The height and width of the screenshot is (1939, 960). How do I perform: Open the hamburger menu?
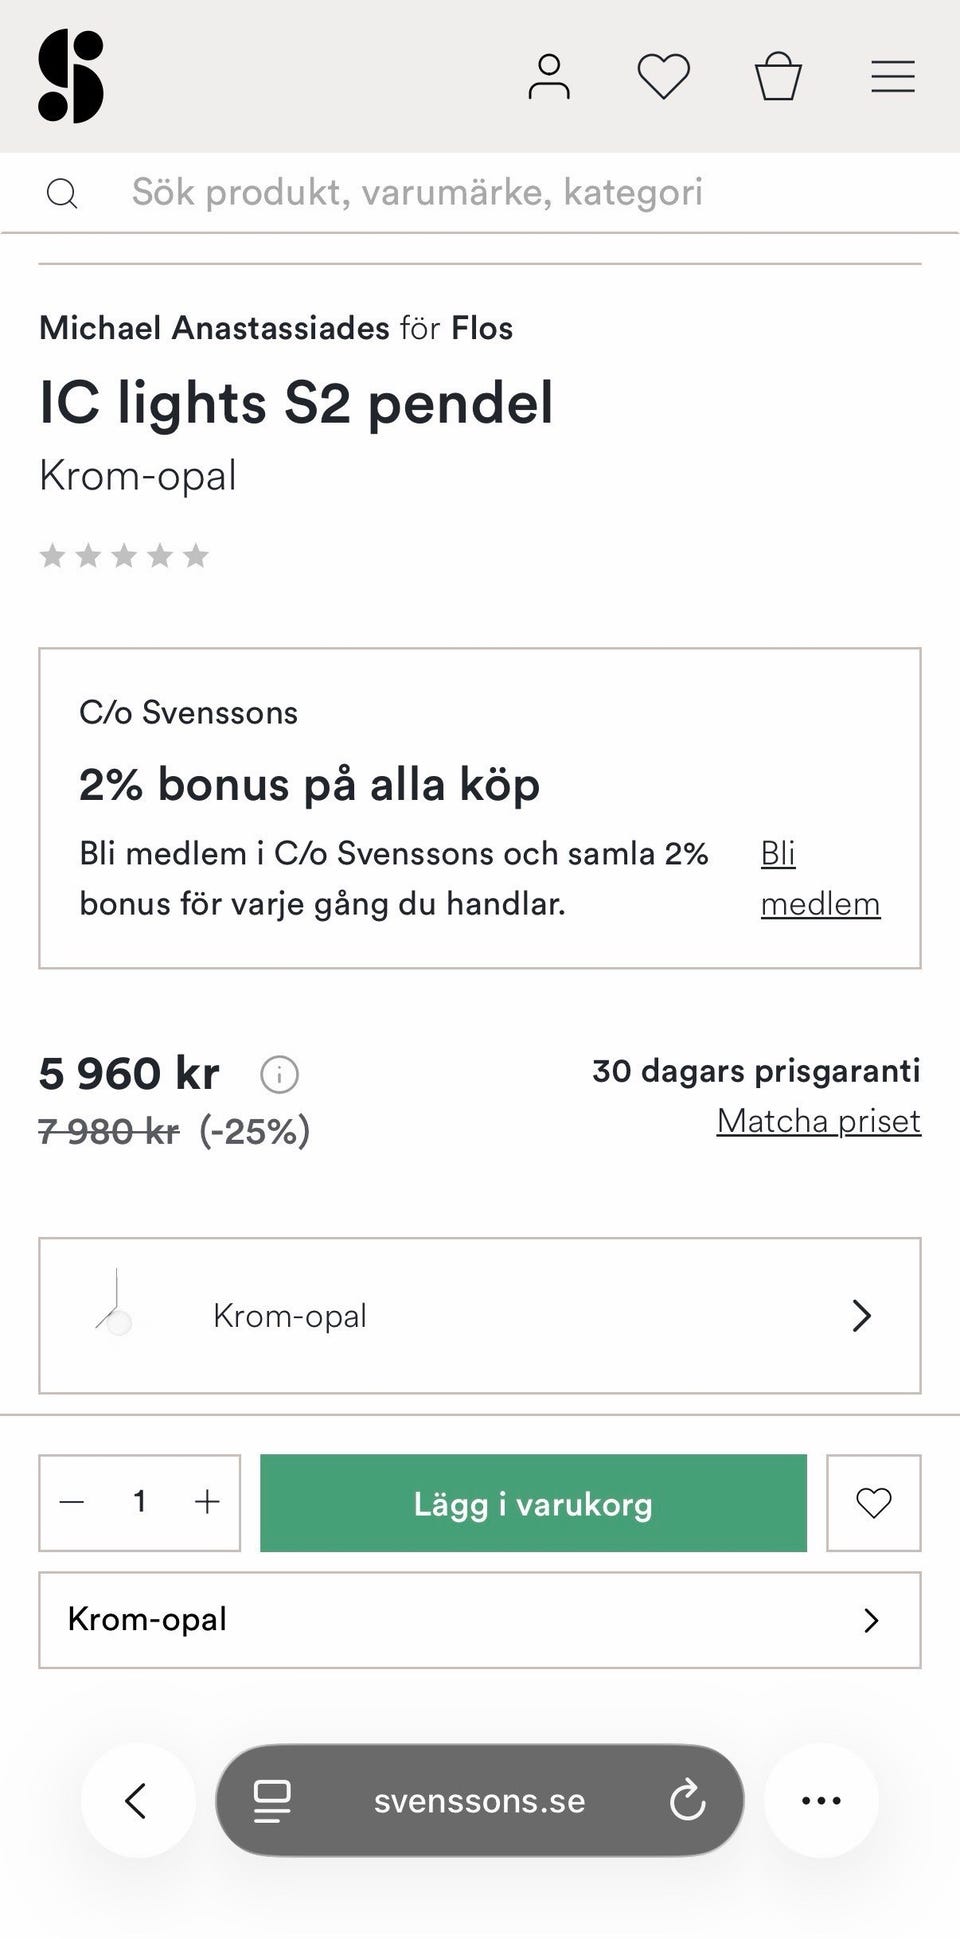click(892, 77)
